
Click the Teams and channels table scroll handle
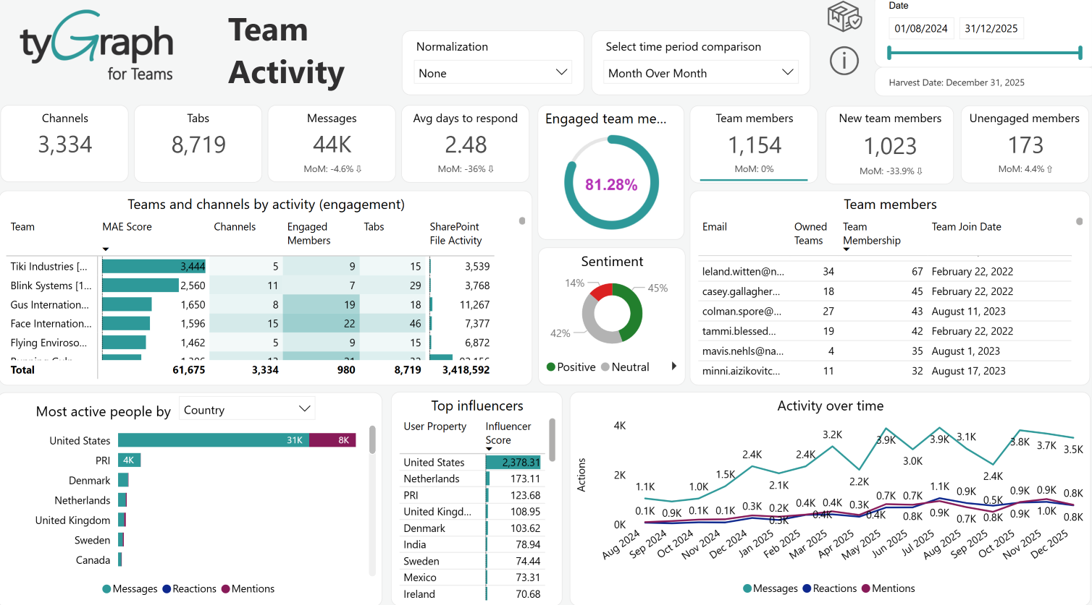pyautogui.click(x=522, y=221)
